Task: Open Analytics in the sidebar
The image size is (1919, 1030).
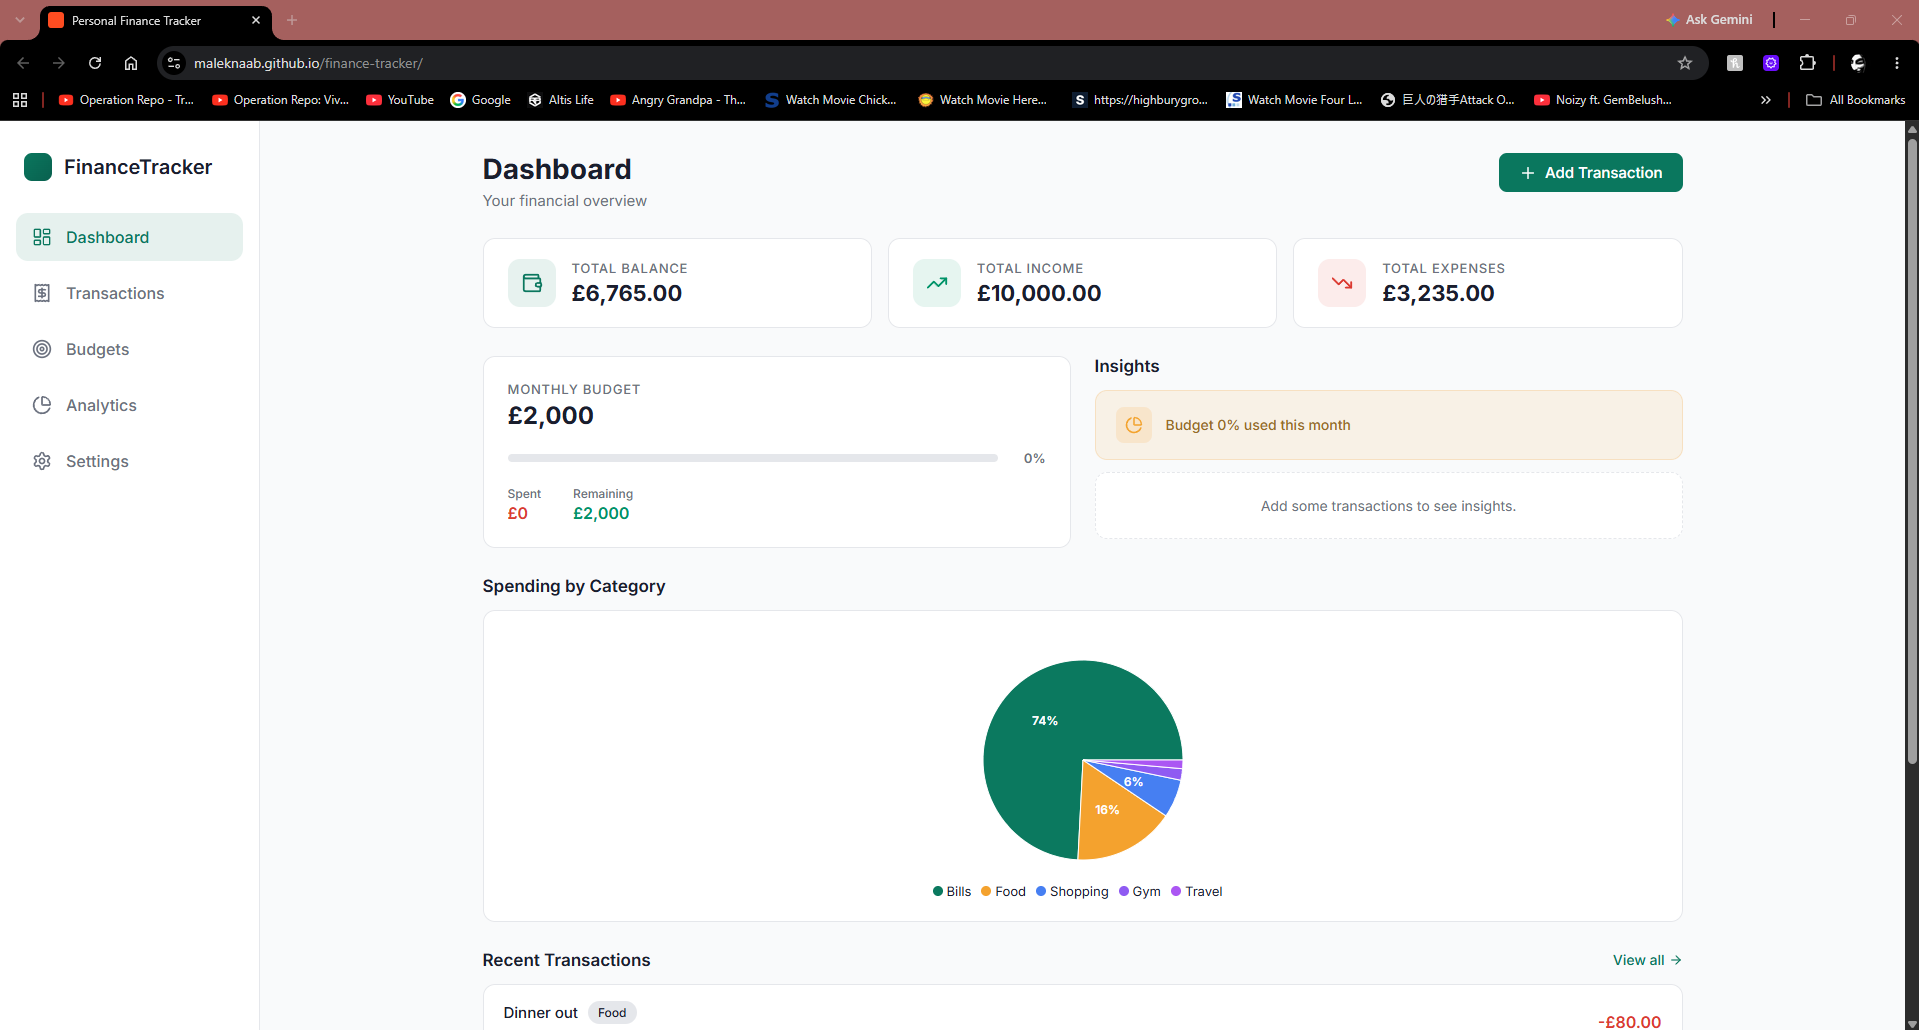Action: pyautogui.click(x=129, y=405)
